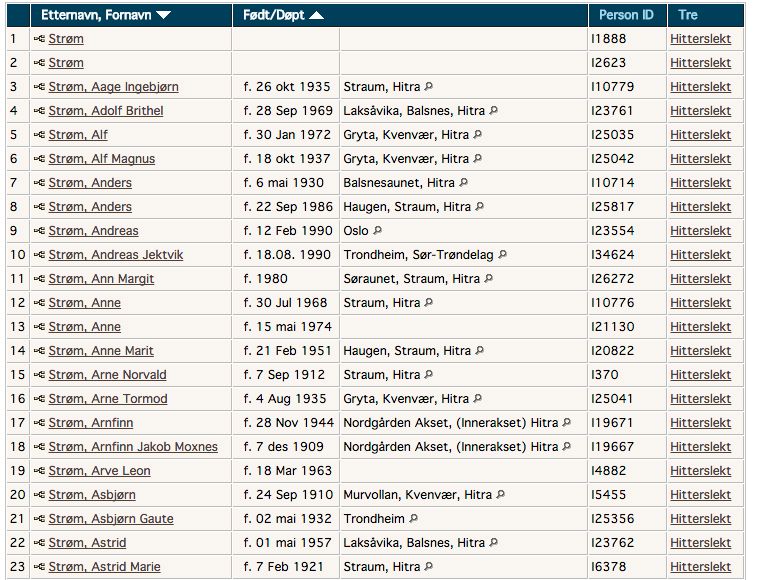This screenshot has height=580, width=767.
Task: Click the Person ID column header
Action: [626, 15]
